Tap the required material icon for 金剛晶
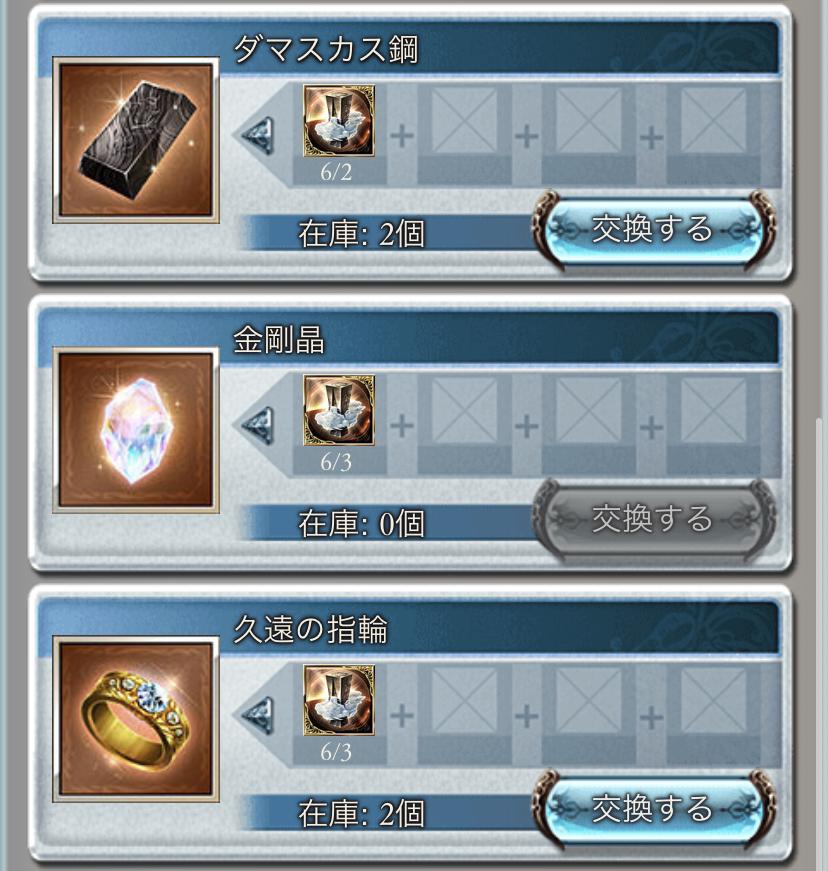This screenshot has height=871, width=828. 339,411
